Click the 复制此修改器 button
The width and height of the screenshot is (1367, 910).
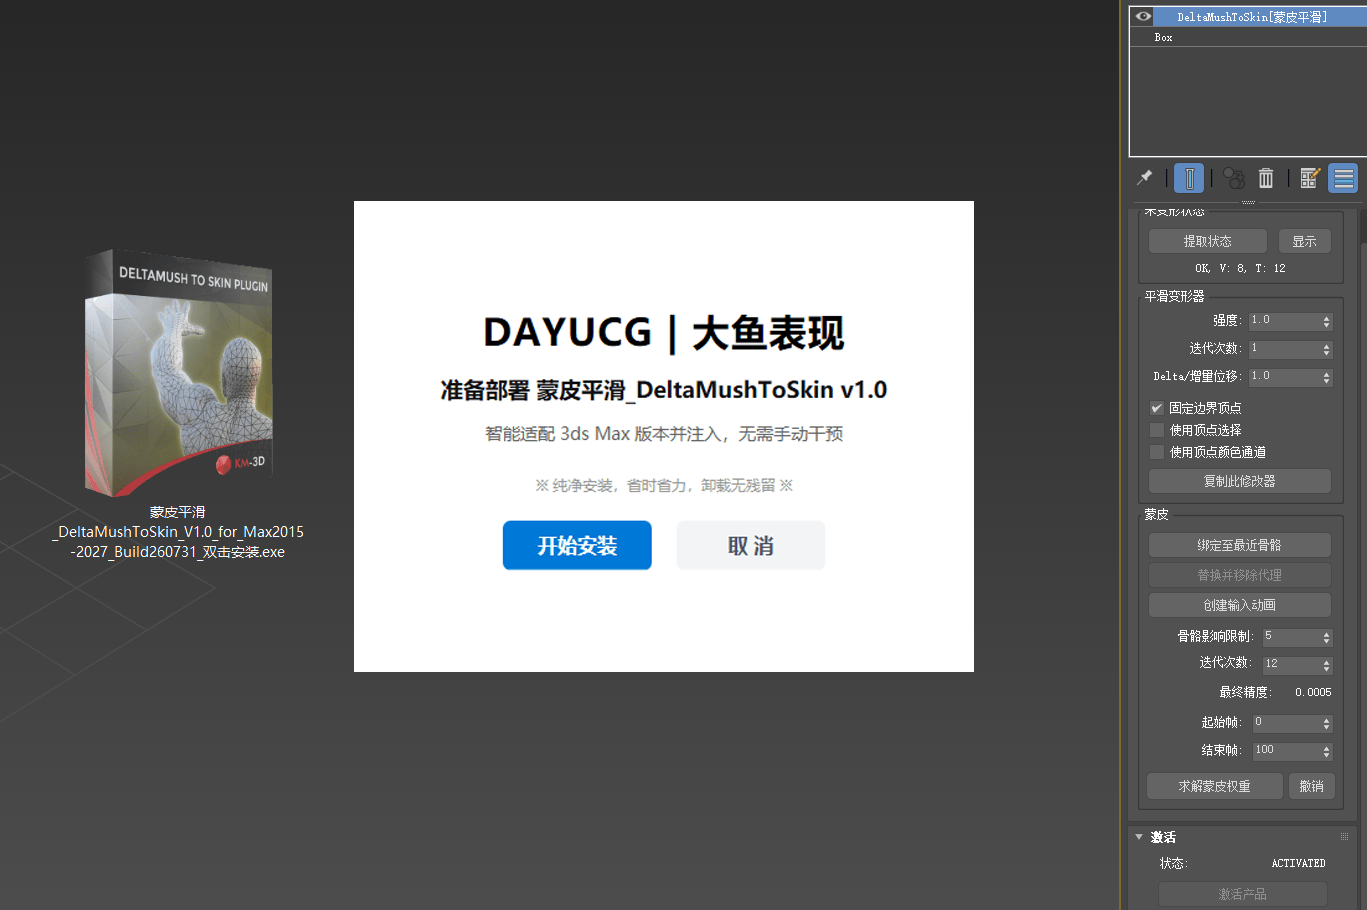(x=1240, y=481)
